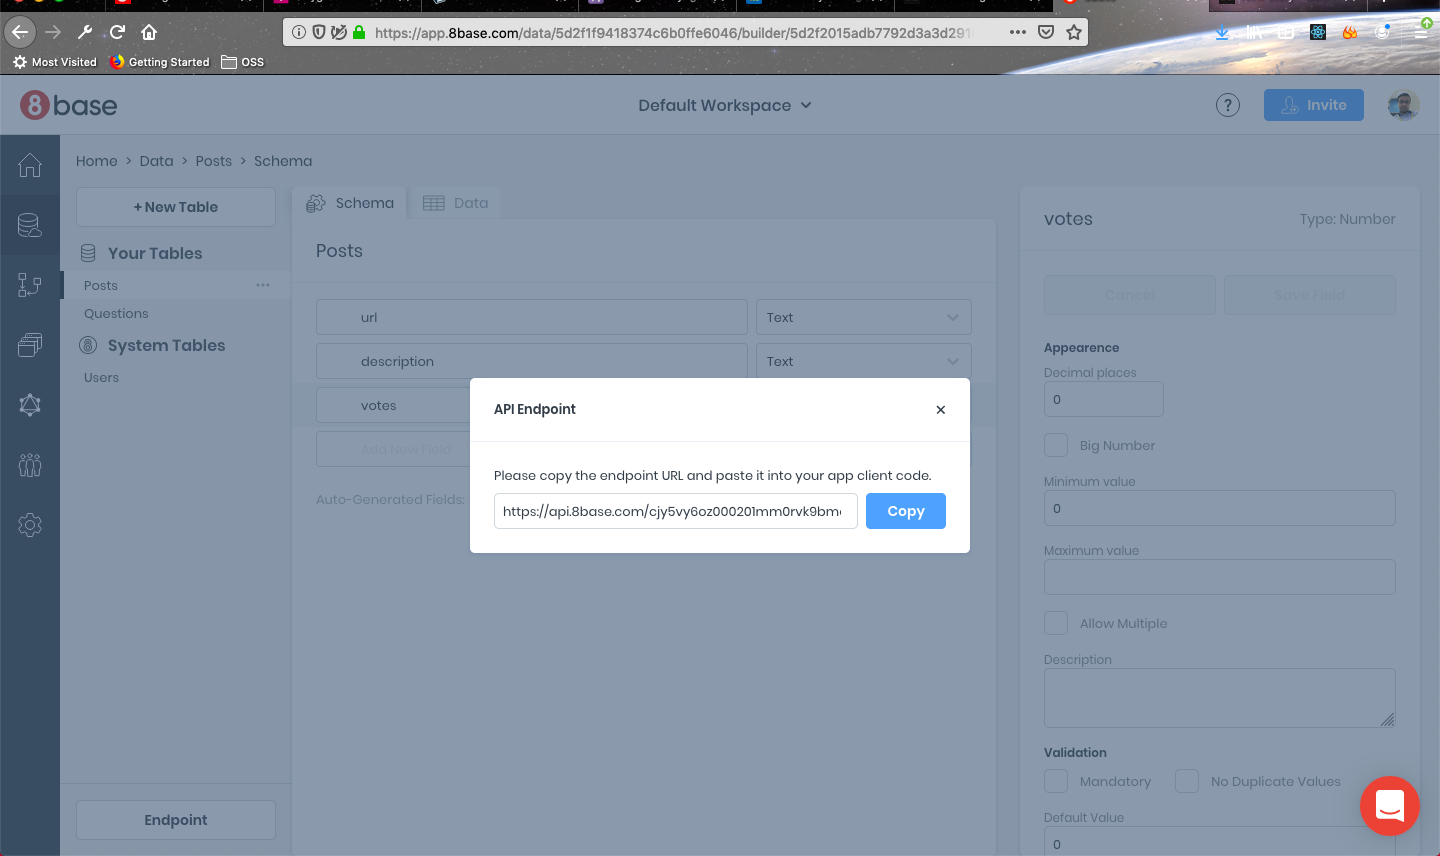
Task: Go to browser home page
Action: click(x=149, y=32)
